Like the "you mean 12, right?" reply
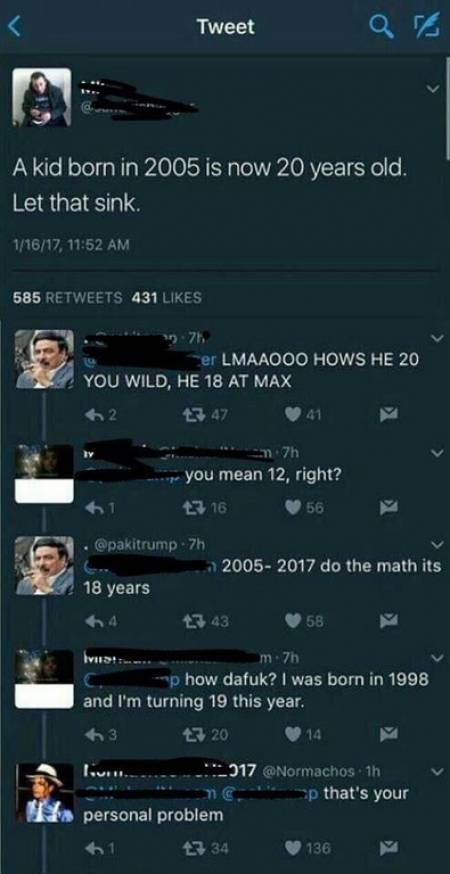Image resolution: width=450 pixels, height=874 pixels. [x=304, y=507]
